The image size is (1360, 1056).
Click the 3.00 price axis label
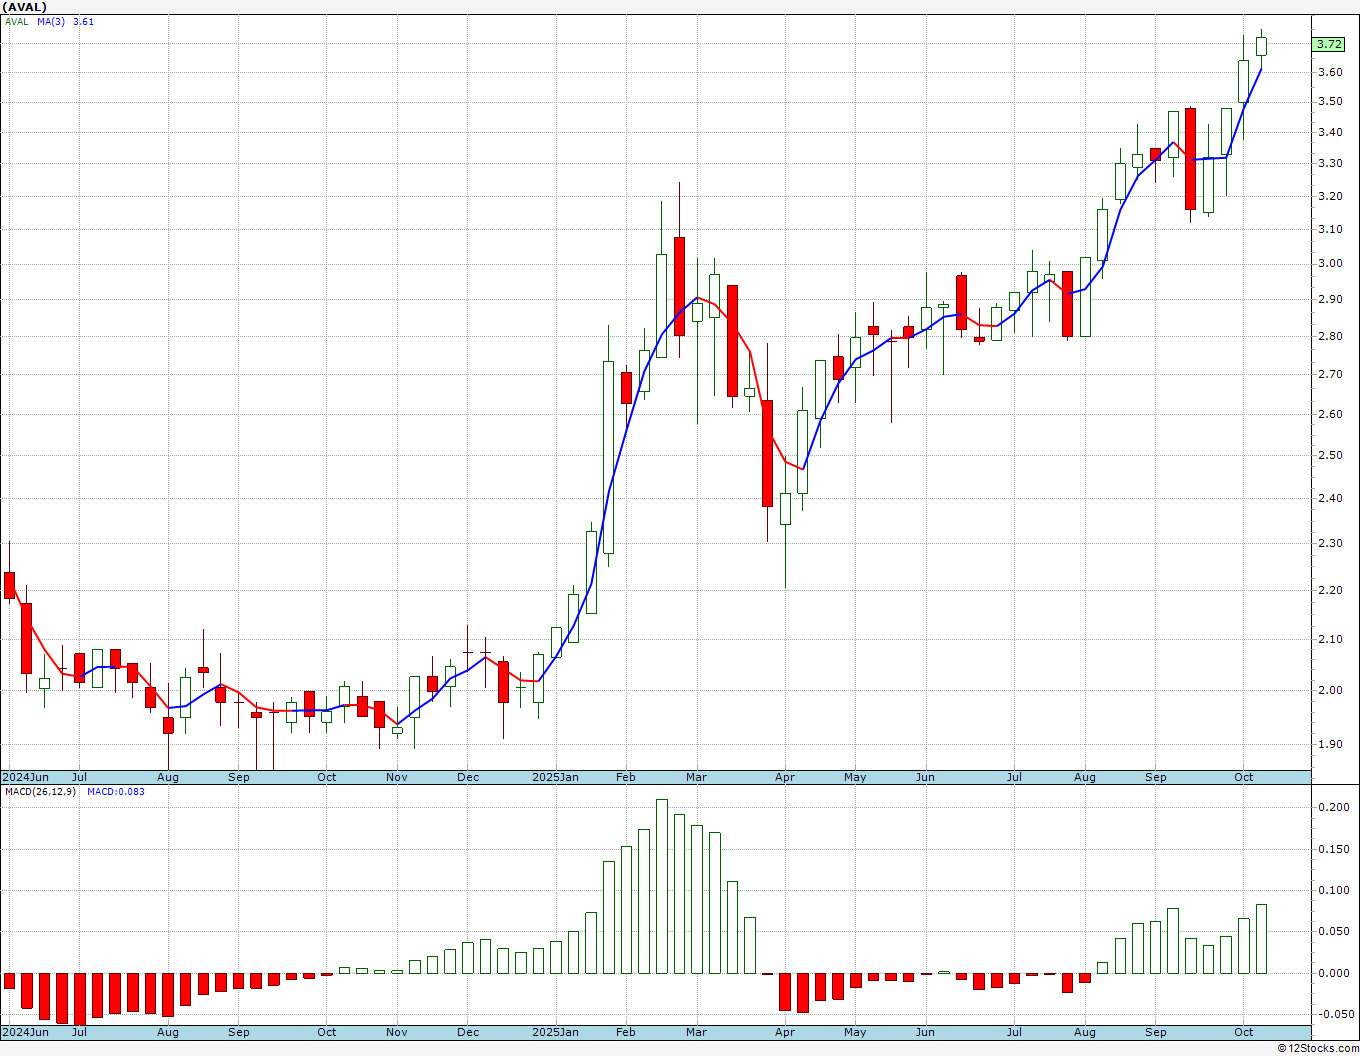tap(1330, 264)
